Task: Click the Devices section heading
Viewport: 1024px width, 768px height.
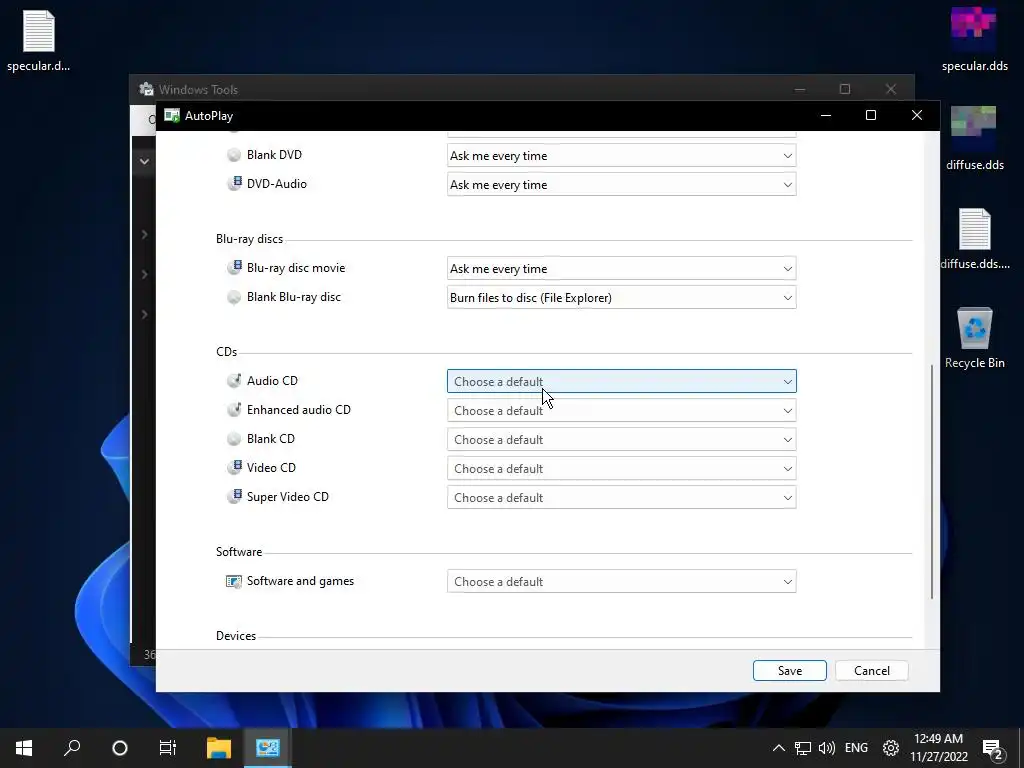Action: point(236,636)
